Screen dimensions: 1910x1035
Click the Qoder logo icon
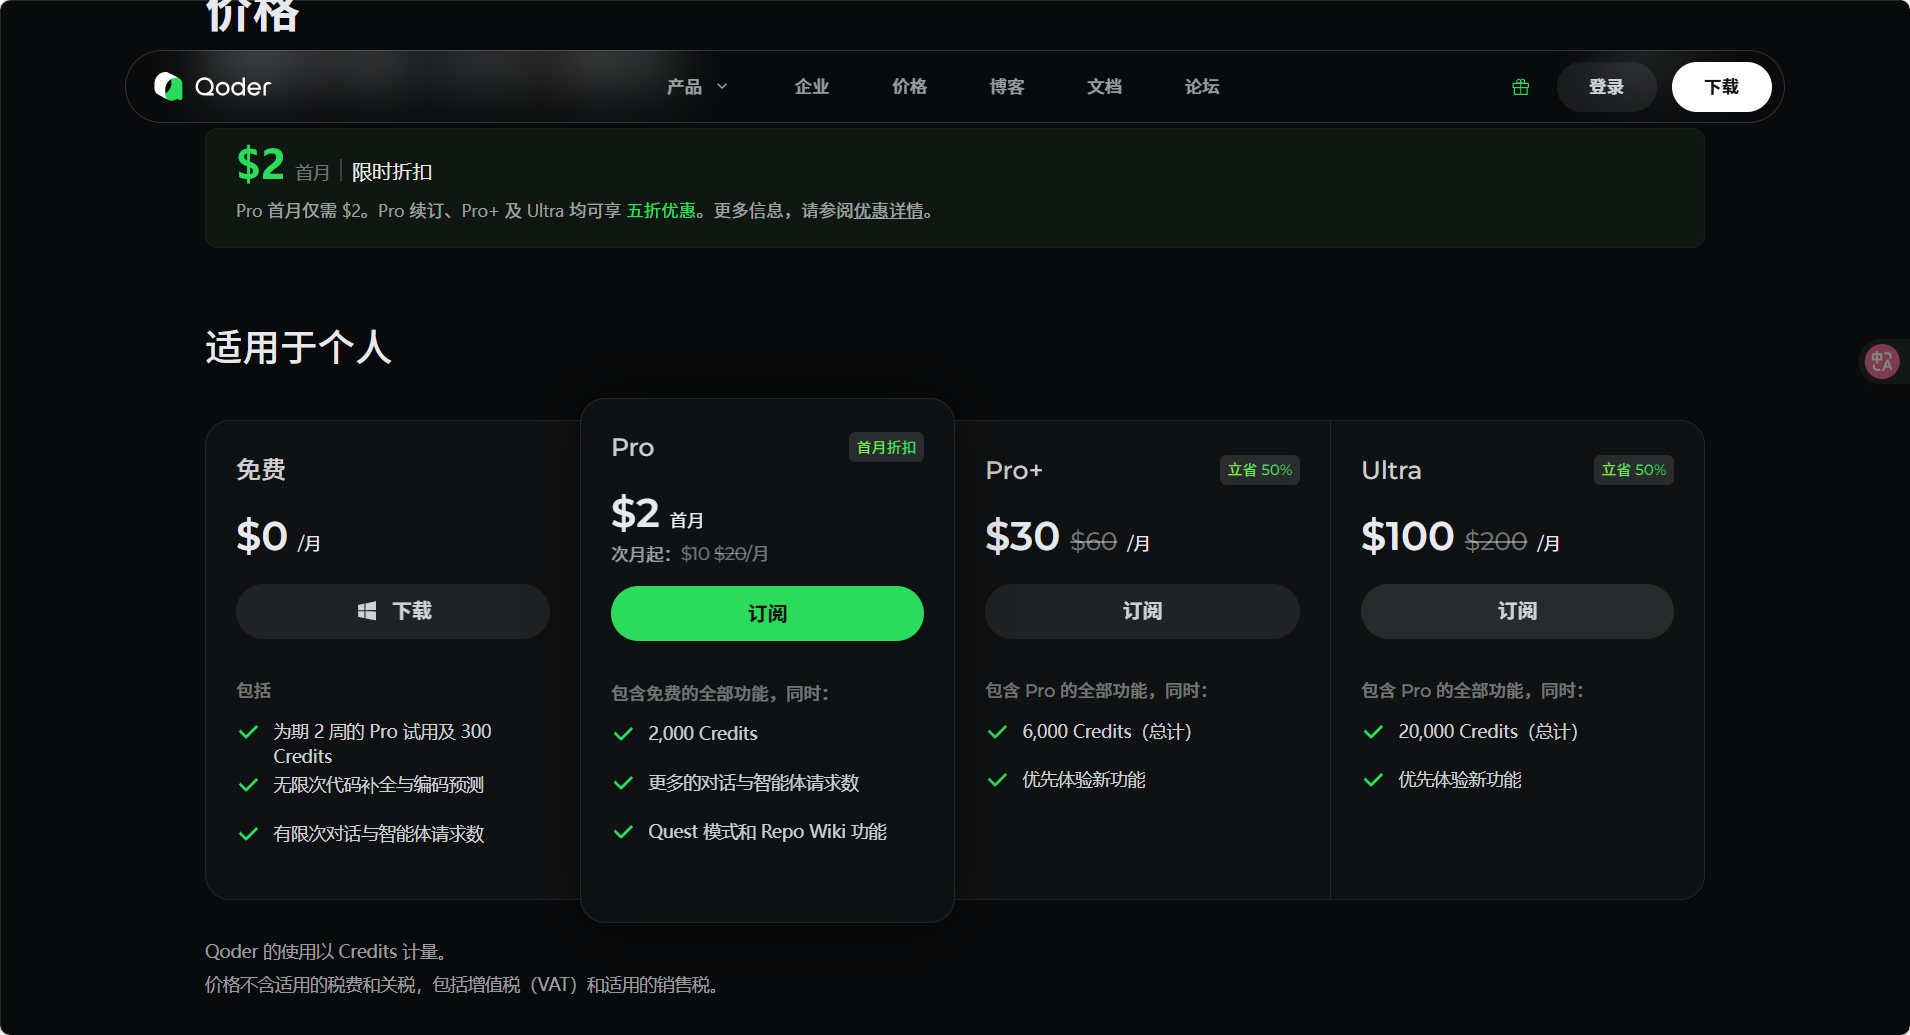pos(168,87)
